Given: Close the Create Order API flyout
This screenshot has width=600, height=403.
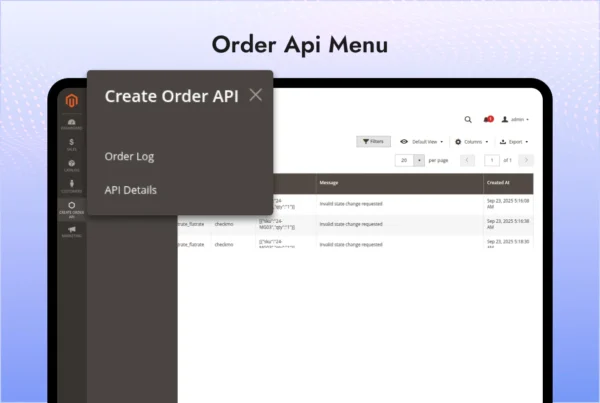Looking at the screenshot, I should coord(256,95).
